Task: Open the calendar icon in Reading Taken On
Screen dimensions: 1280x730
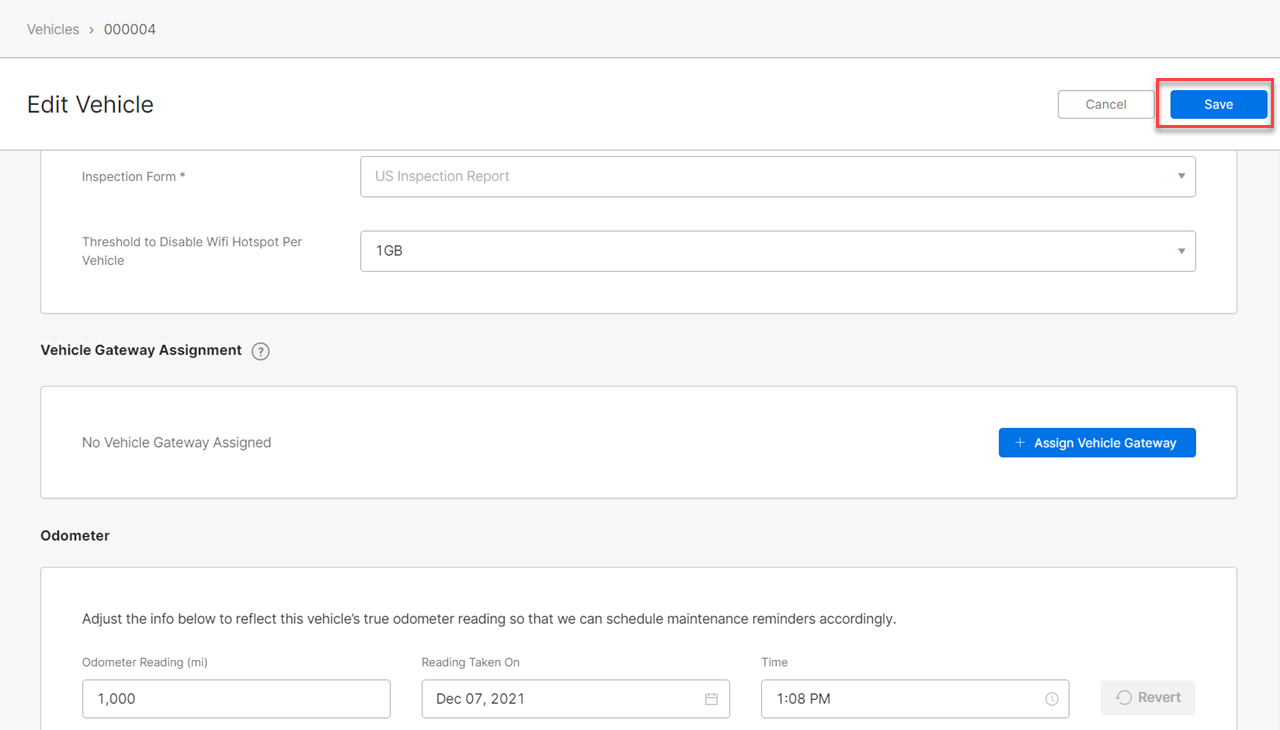Action: point(711,699)
